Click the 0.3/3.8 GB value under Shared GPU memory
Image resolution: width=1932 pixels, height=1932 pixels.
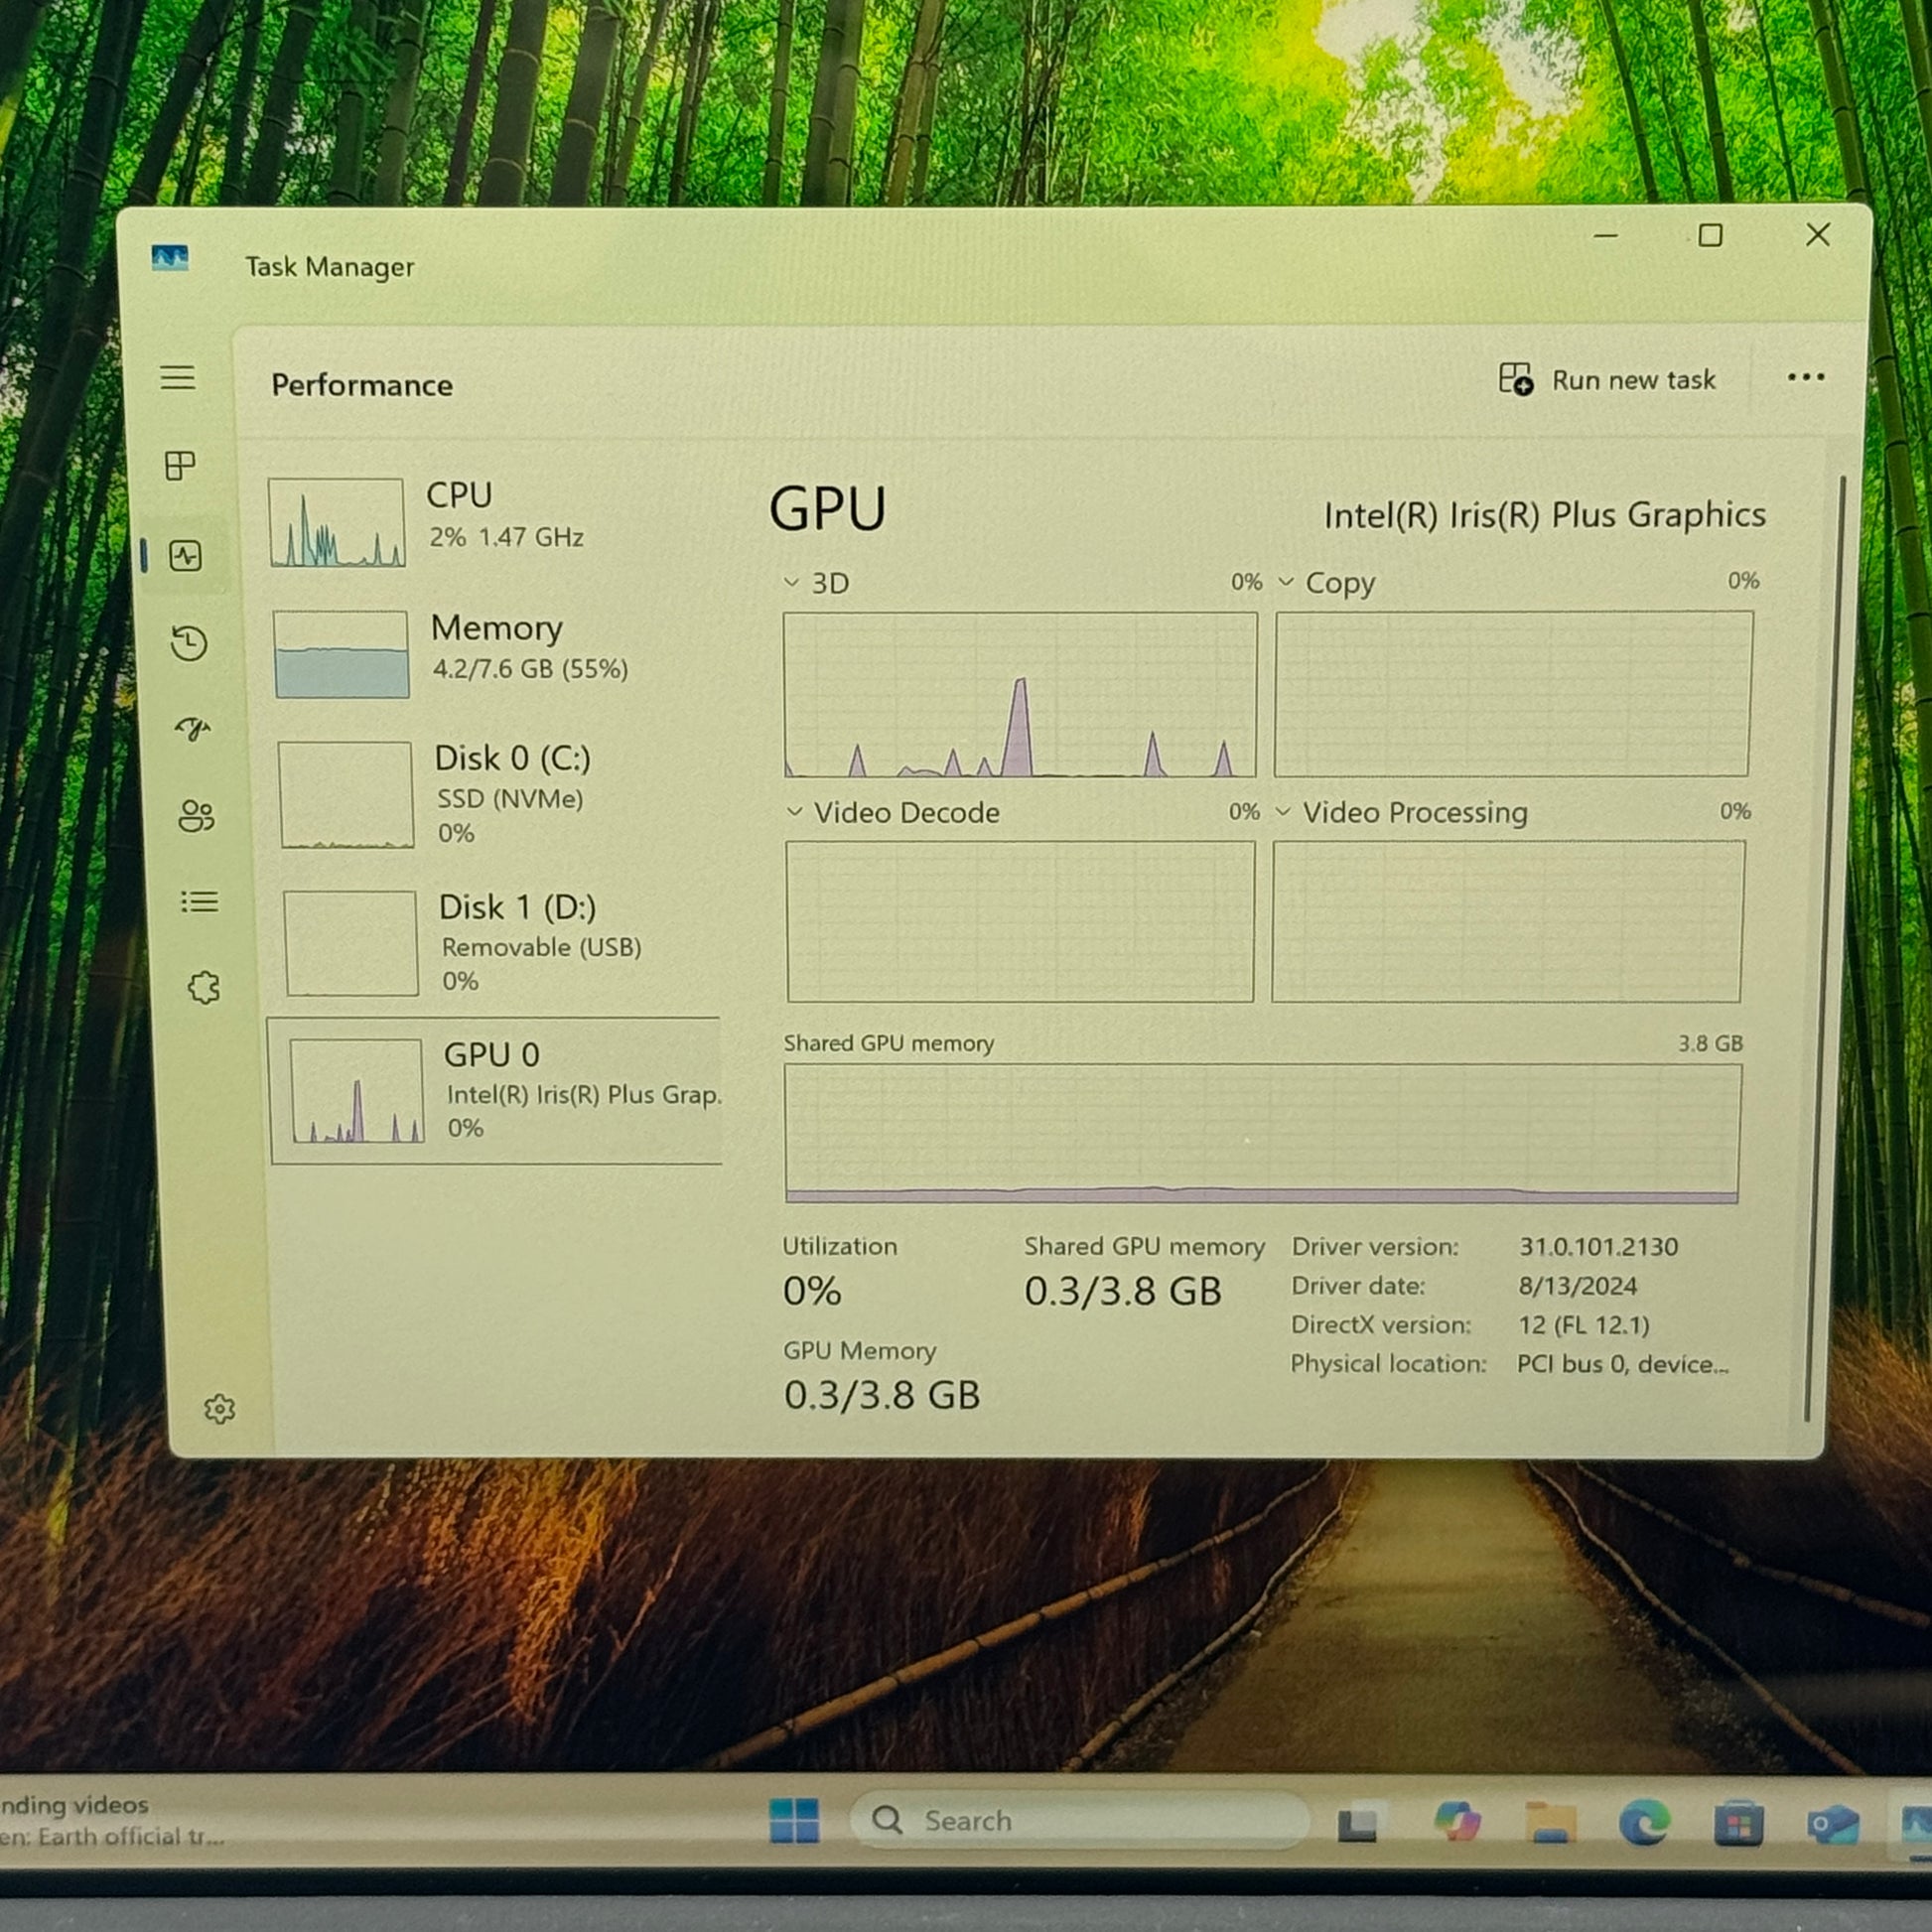click(x=1122, y=1291)
